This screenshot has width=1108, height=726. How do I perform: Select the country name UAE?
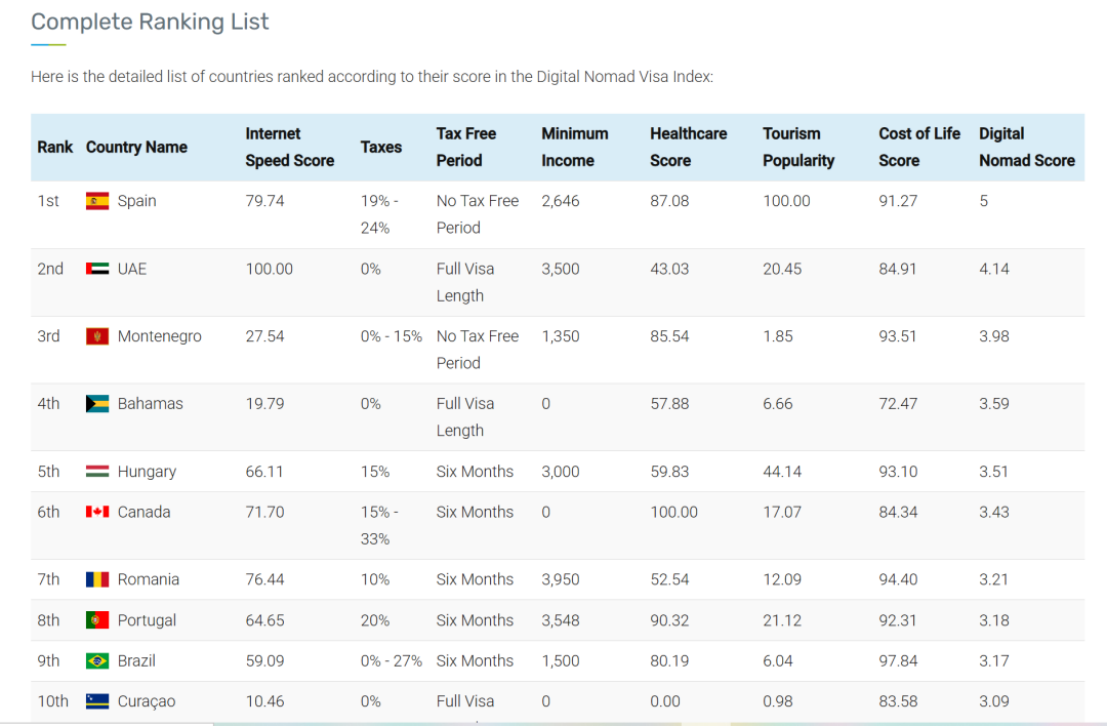pos(132,269)
